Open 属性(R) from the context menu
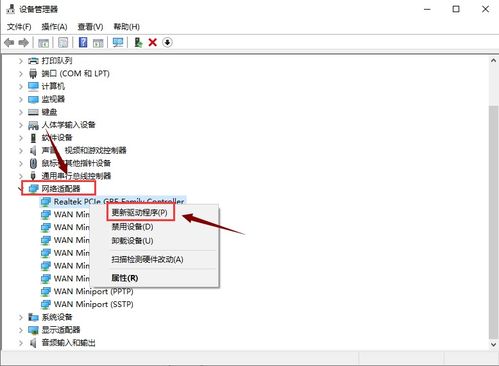499x366 pixels. tap(125, 278)
